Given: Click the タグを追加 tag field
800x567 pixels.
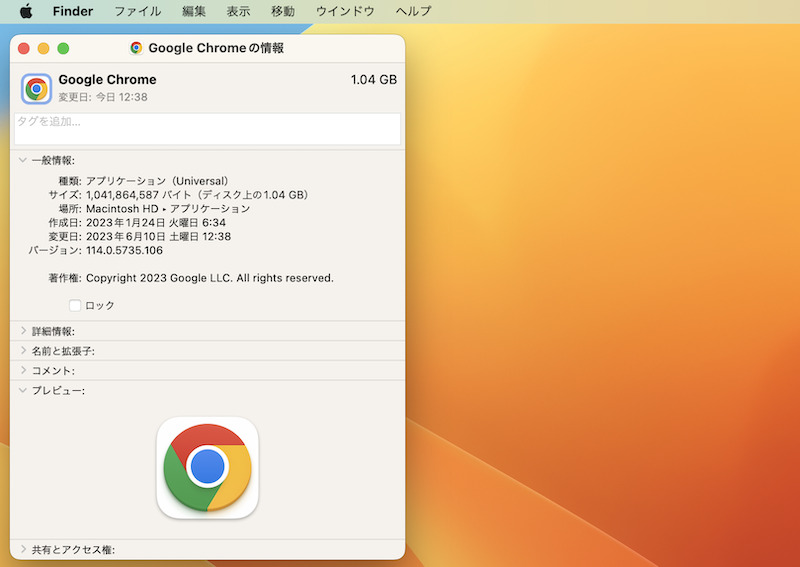Looking at the screenshot, I should 207,128.
